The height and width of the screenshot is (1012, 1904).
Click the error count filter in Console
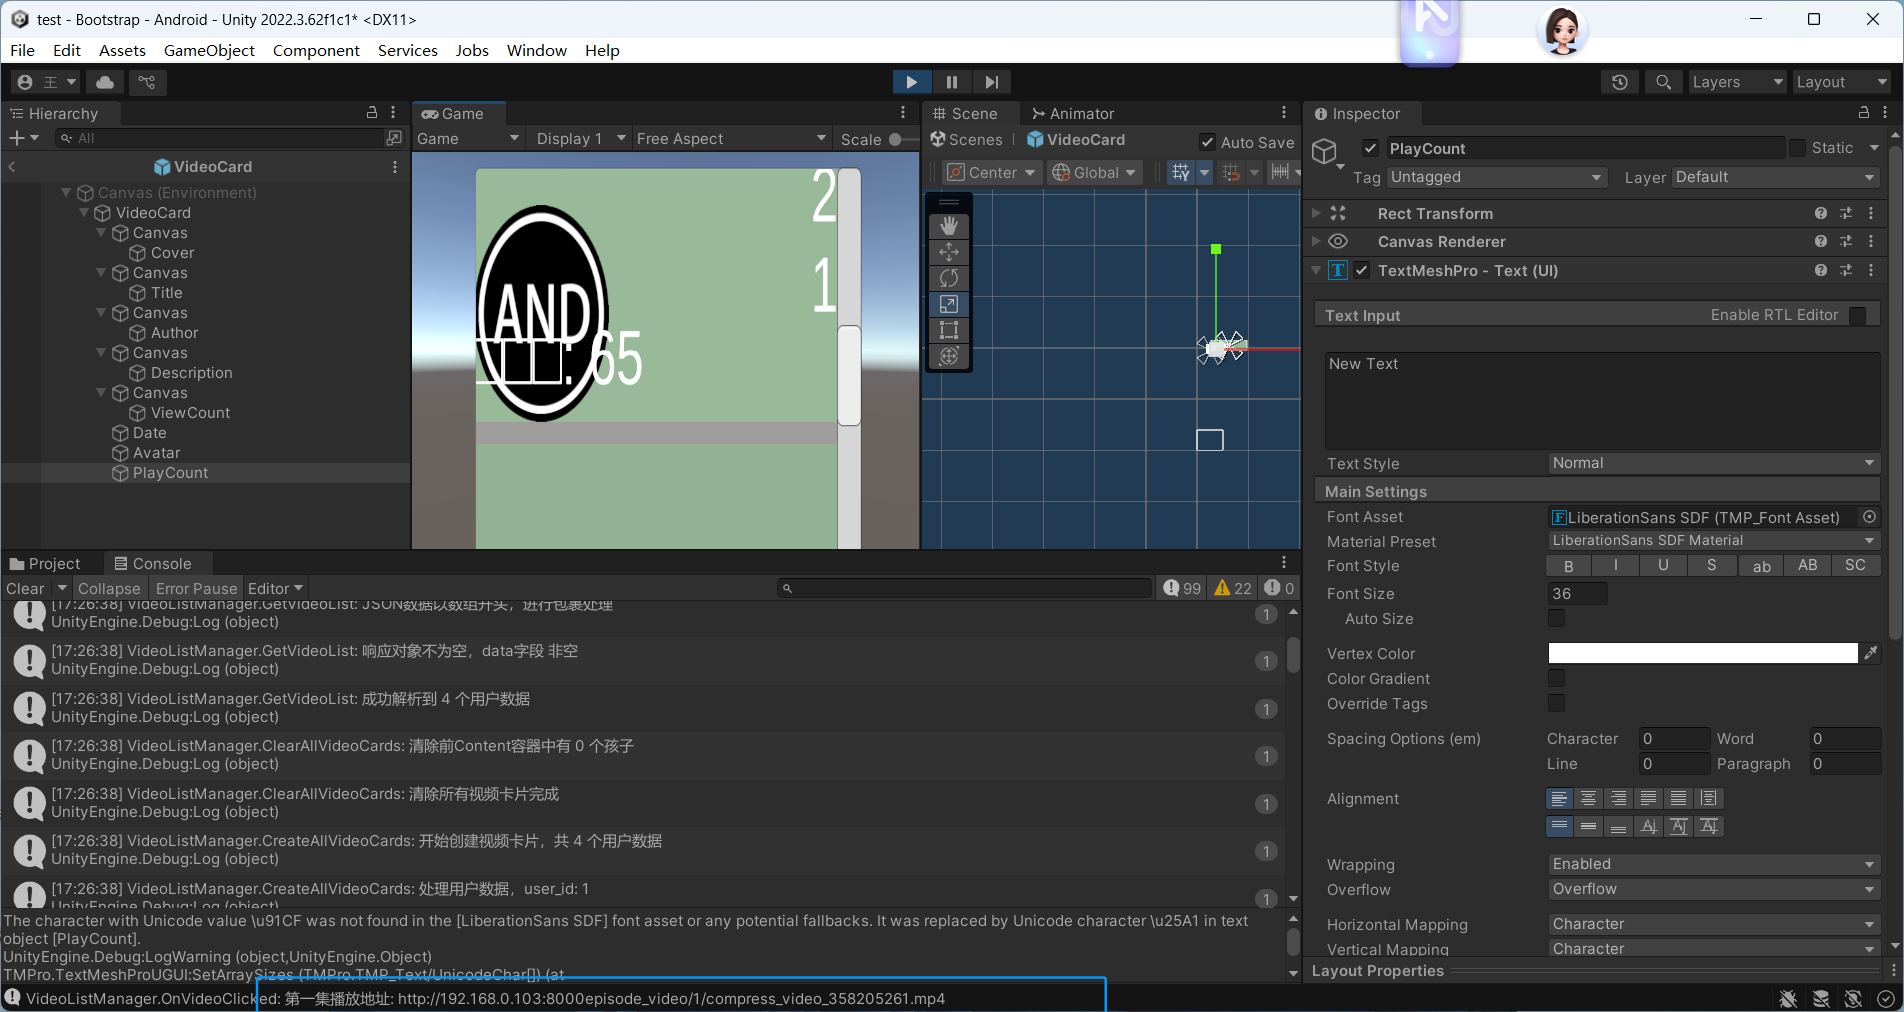pos(1279,588)
